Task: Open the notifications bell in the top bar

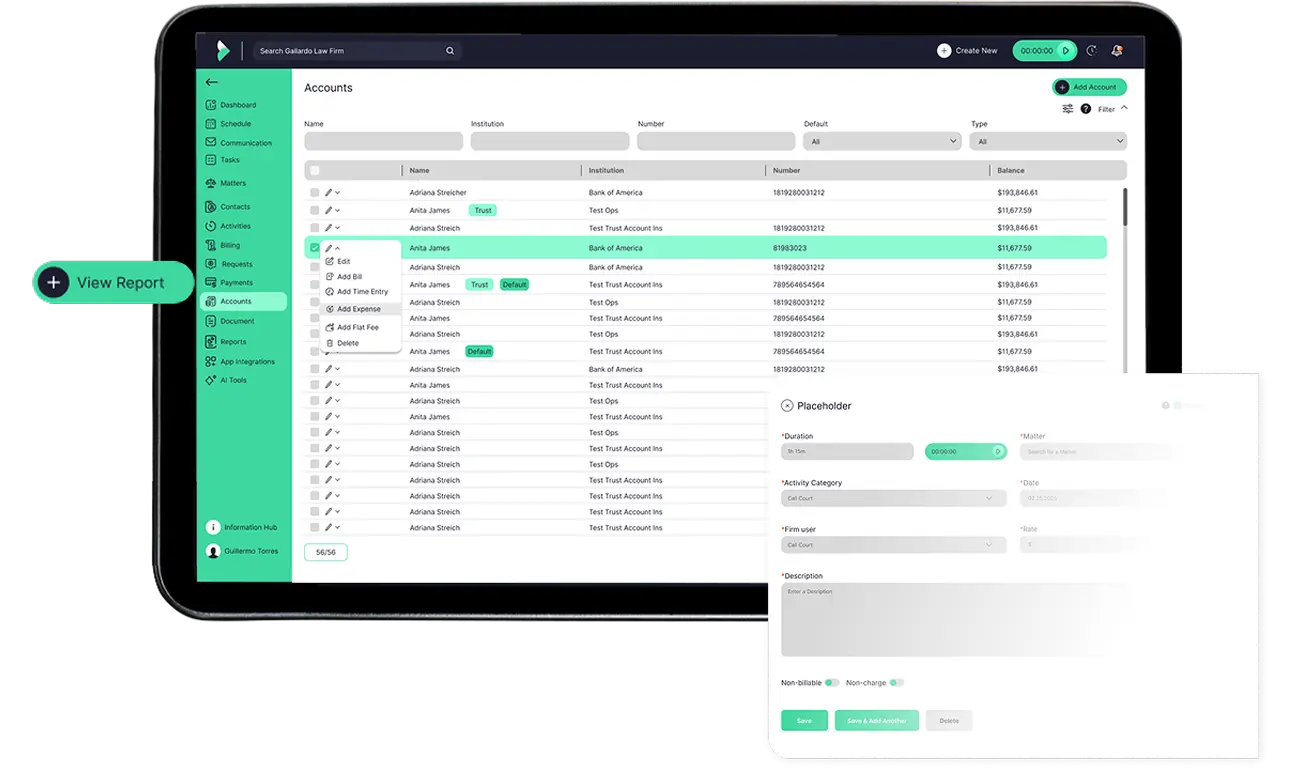Action: [1116, 51]
